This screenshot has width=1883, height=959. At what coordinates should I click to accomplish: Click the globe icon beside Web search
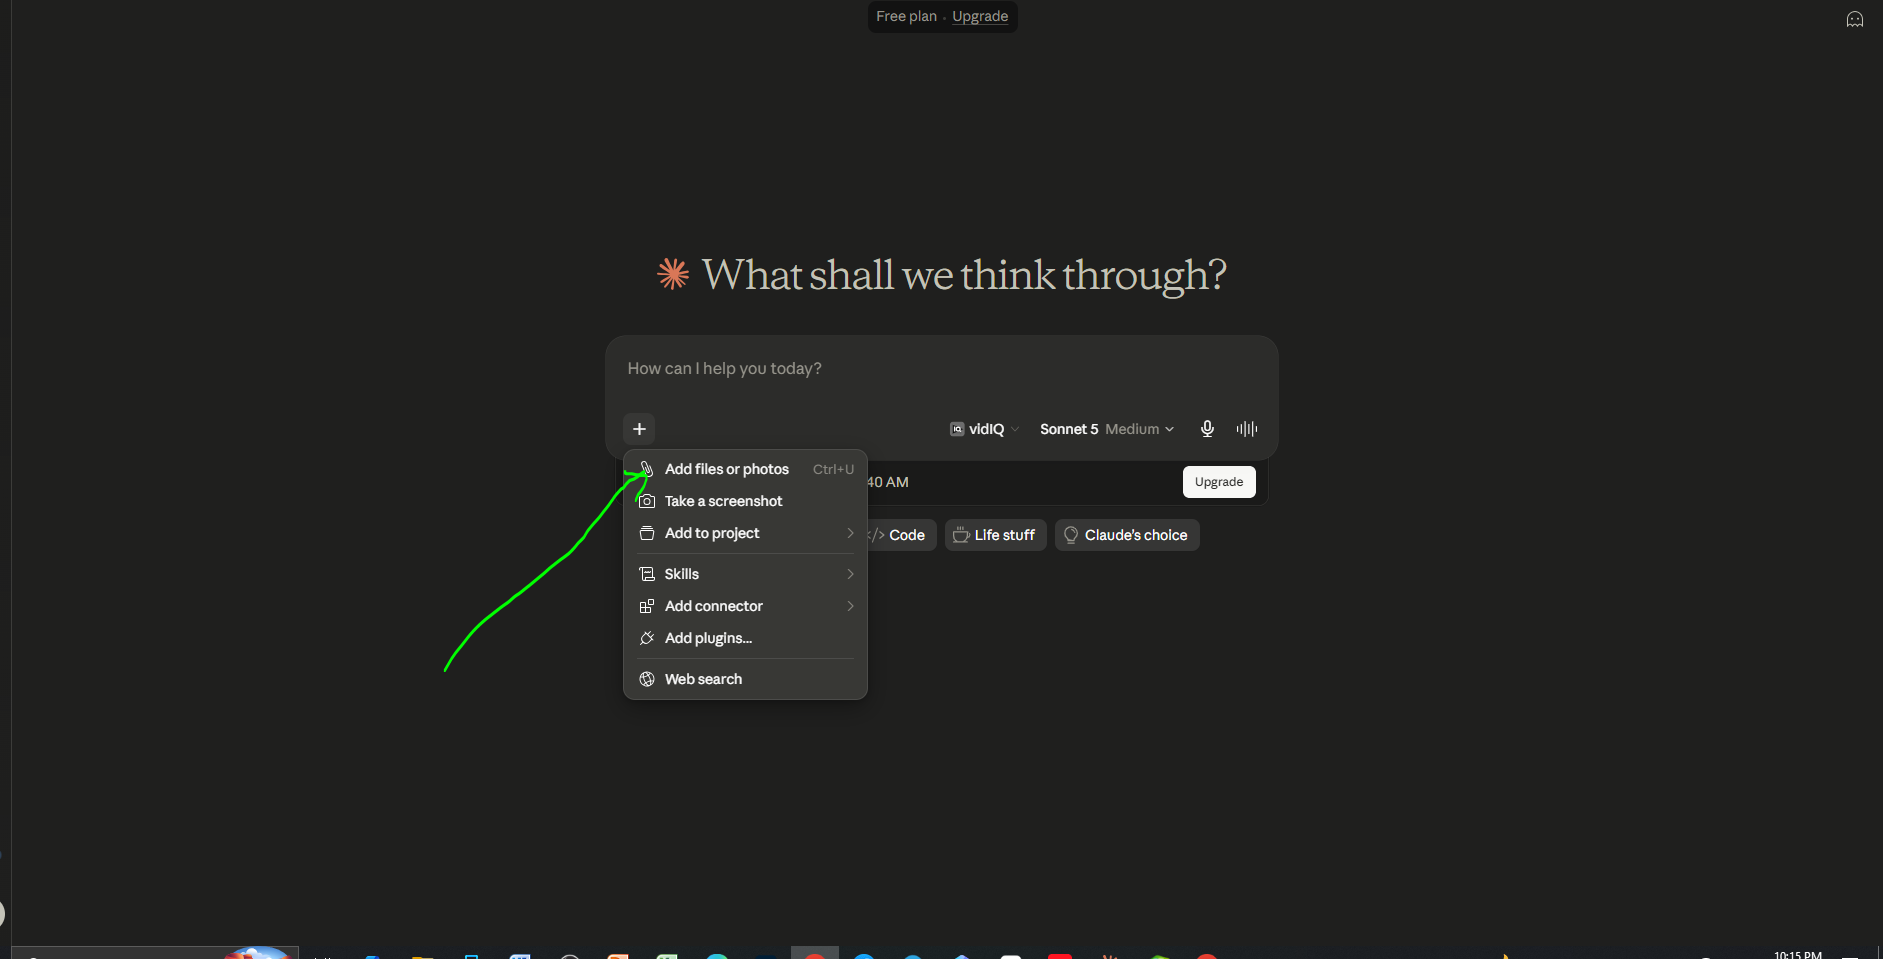click(647, 679)
